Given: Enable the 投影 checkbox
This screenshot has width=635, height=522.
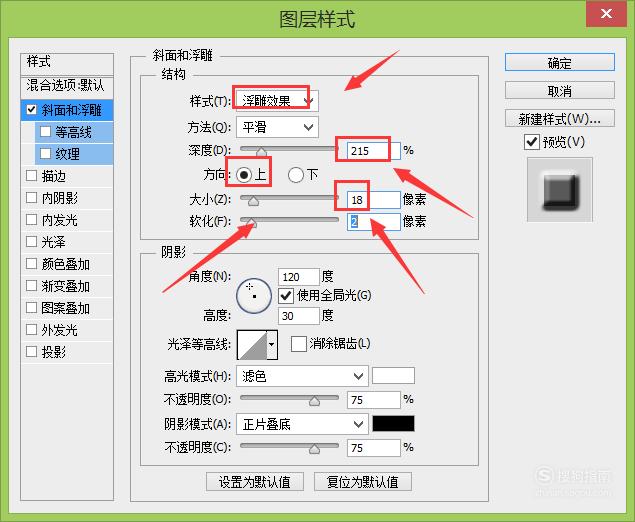Looking at the screenshot, I should pos(32,351).
